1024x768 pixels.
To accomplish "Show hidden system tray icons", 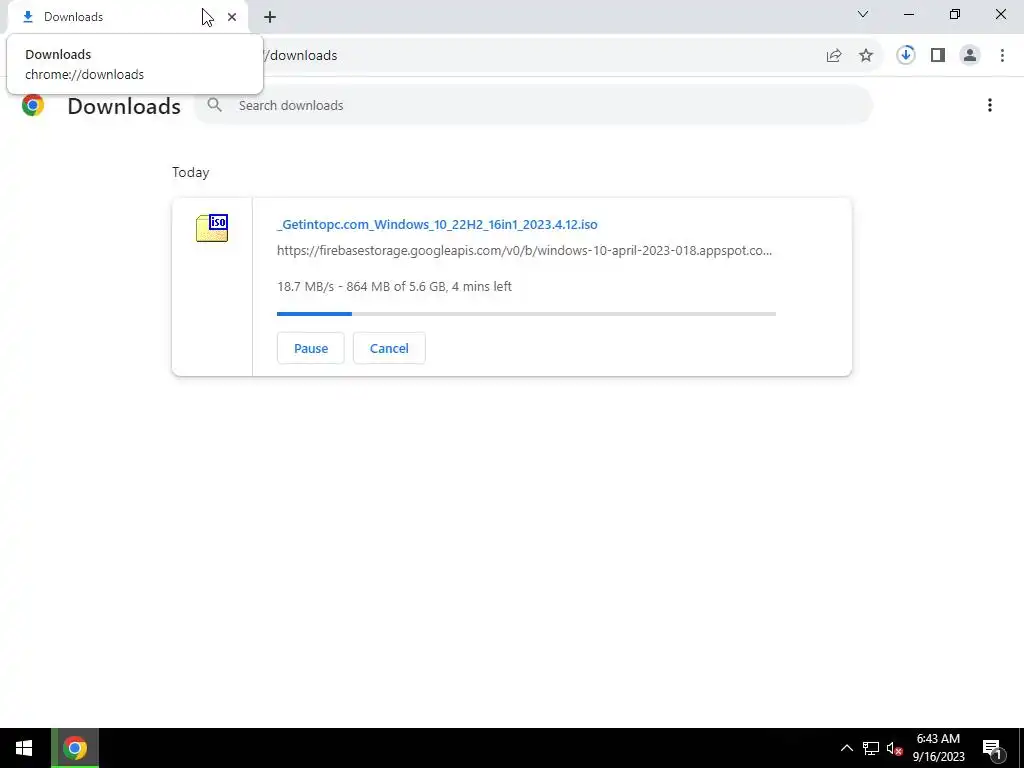I will (x=846, y=748).
